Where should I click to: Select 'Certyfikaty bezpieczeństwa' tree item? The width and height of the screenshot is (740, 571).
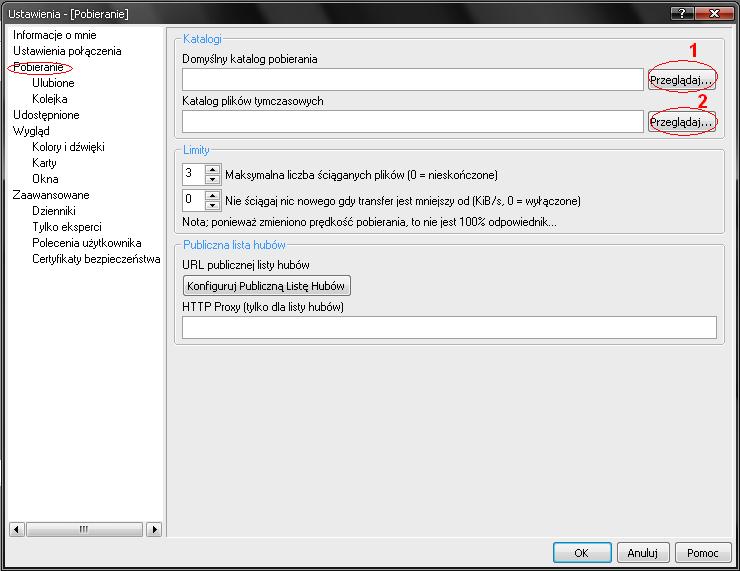[96, 259]
